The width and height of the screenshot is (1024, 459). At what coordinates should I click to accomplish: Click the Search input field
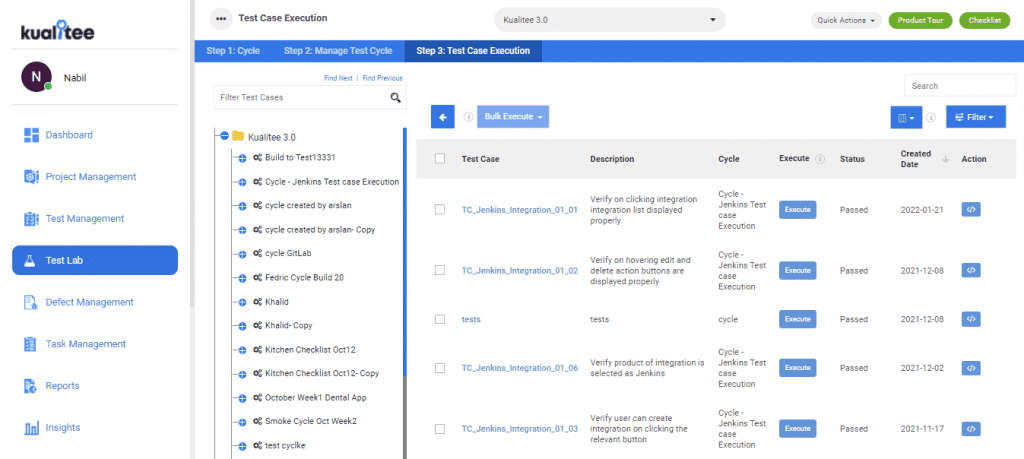[960, 86]
